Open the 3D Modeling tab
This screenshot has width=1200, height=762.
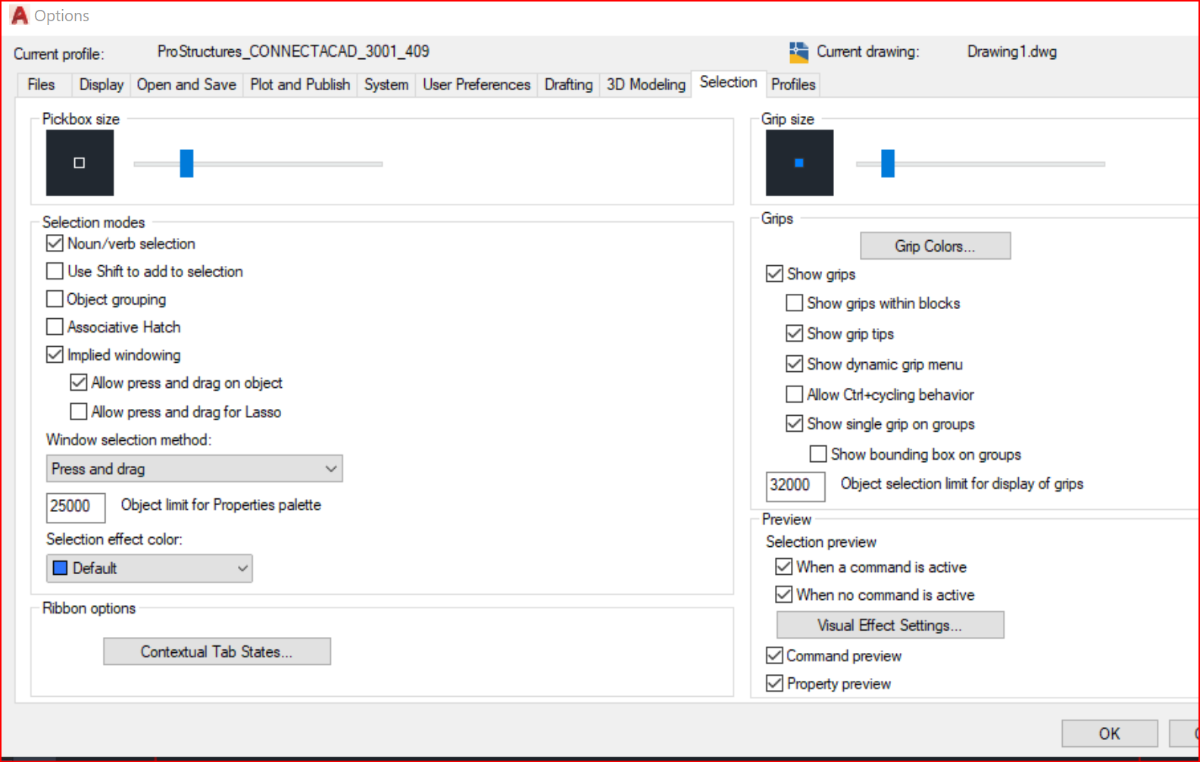coord(646,85)
